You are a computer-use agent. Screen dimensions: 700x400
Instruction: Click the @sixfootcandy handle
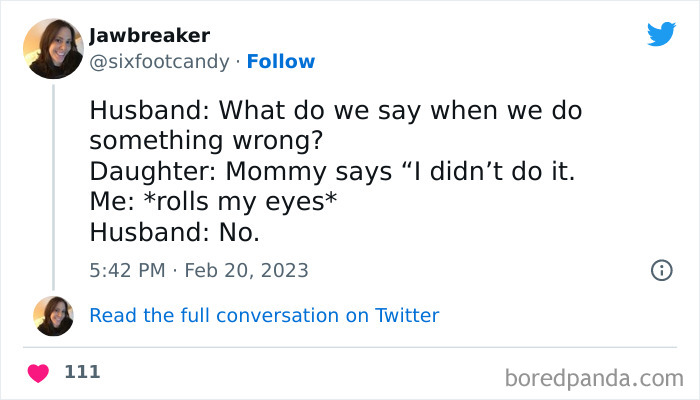coord(156,62)
